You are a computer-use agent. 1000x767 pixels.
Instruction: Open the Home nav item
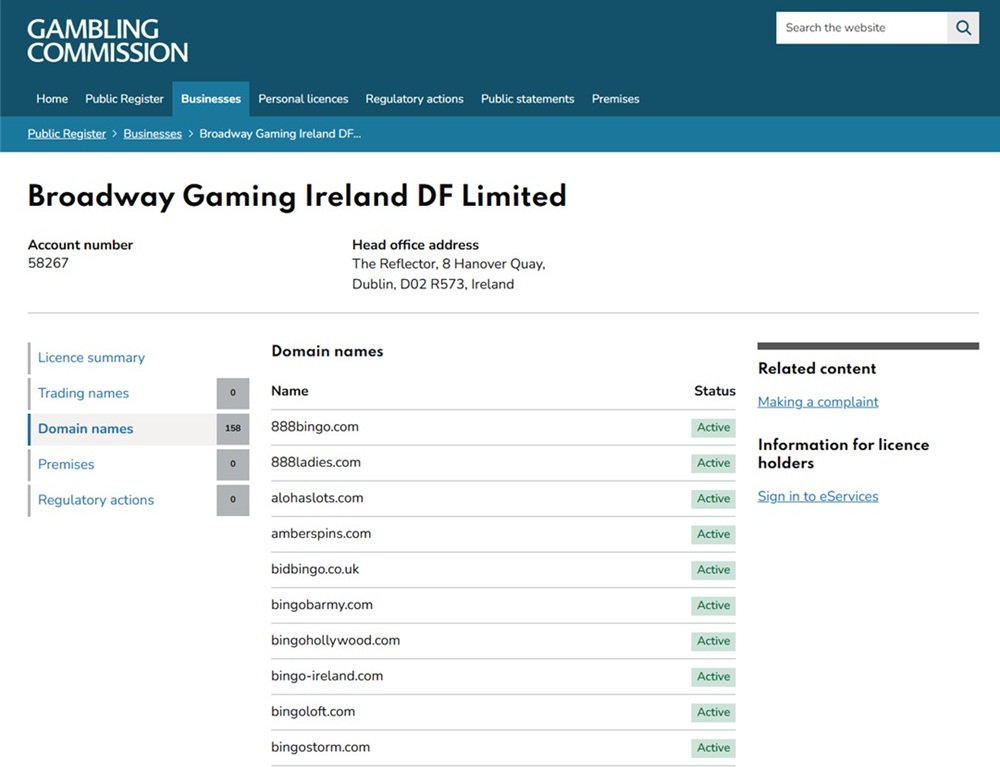(x=52, y=99)
